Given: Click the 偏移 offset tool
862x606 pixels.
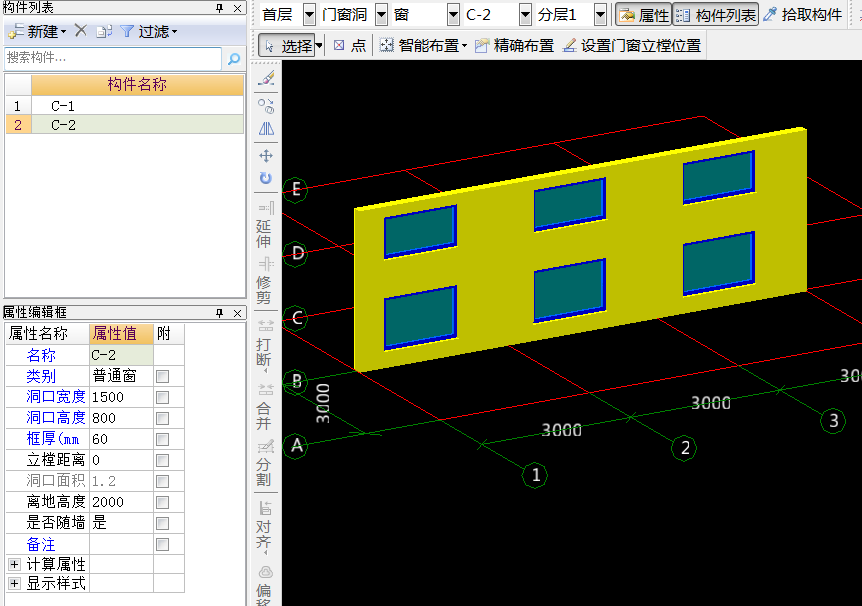Looking at the screenshot, I should tap(265, 585).
